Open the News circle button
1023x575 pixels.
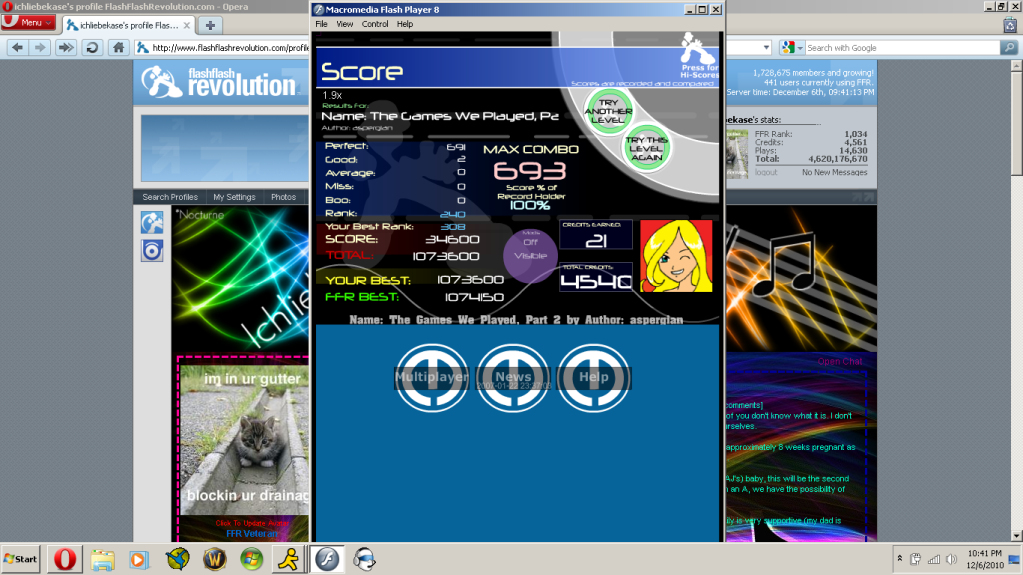point(512,377)
